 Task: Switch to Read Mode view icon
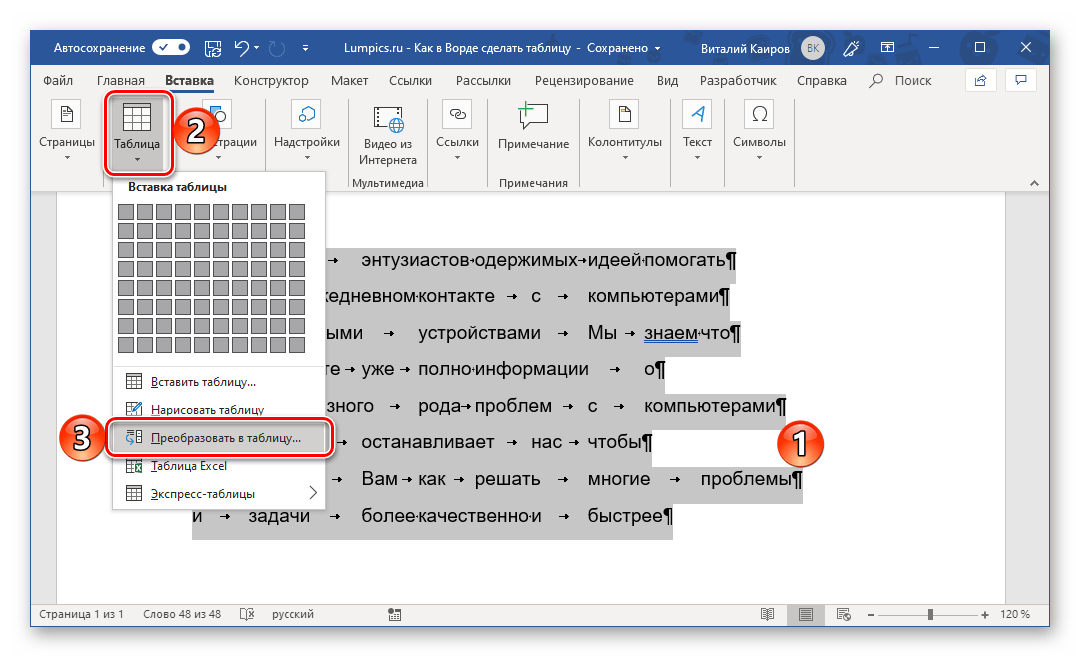(767, 614)
